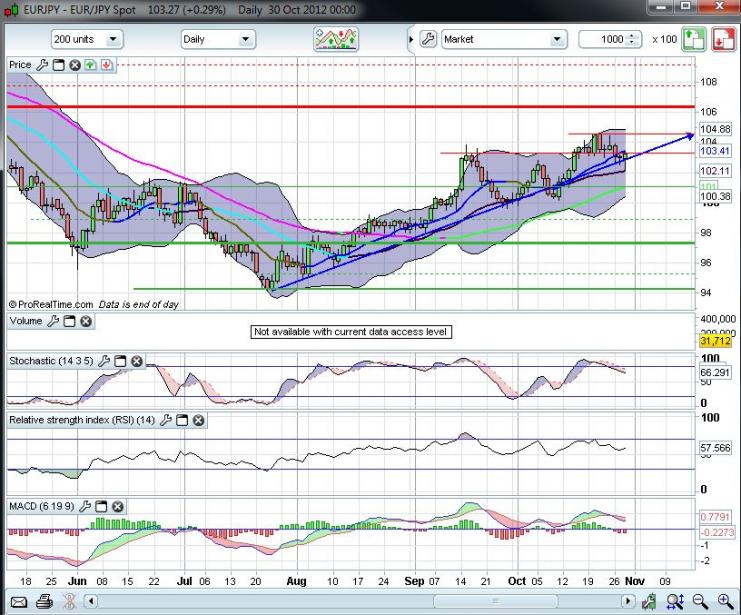Expand the Market order type dropdown

tap(557, 39)
